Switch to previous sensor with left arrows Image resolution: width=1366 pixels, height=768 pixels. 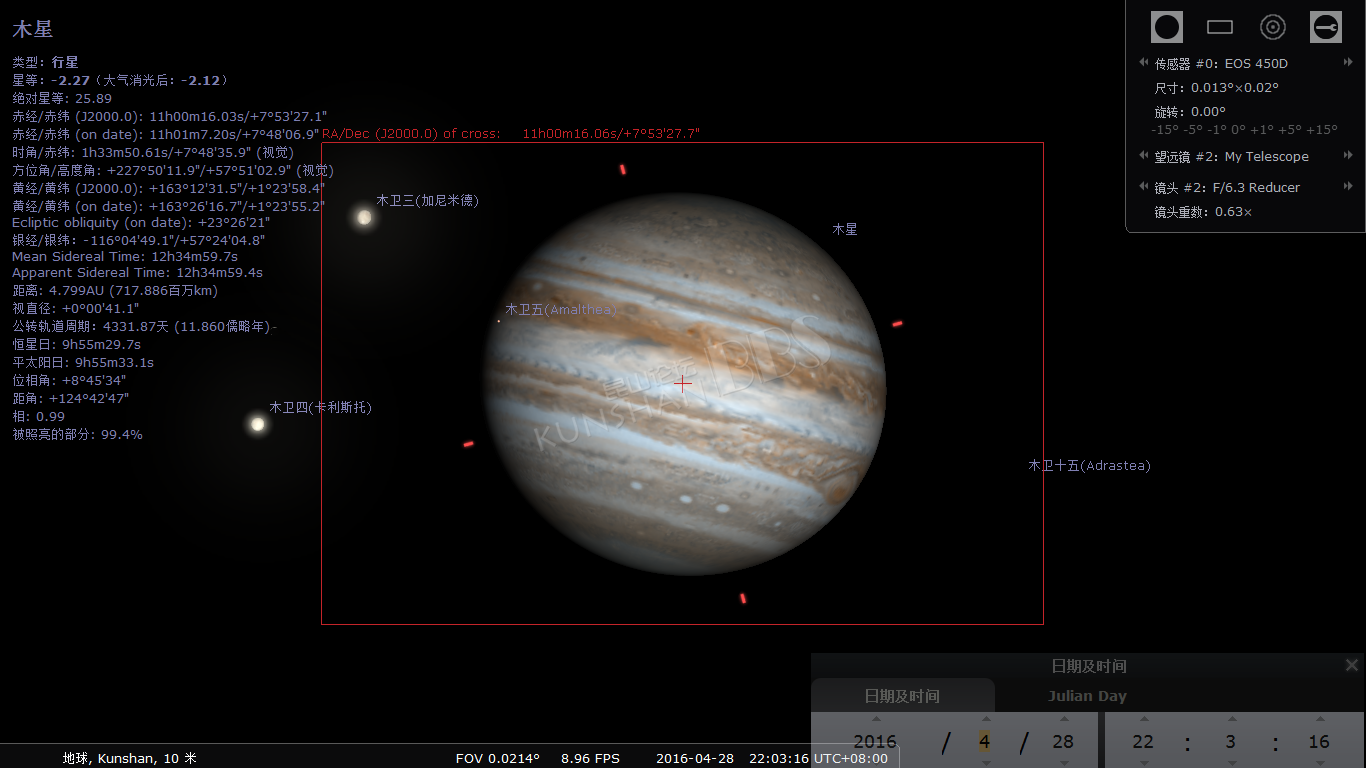(1144, 63)
